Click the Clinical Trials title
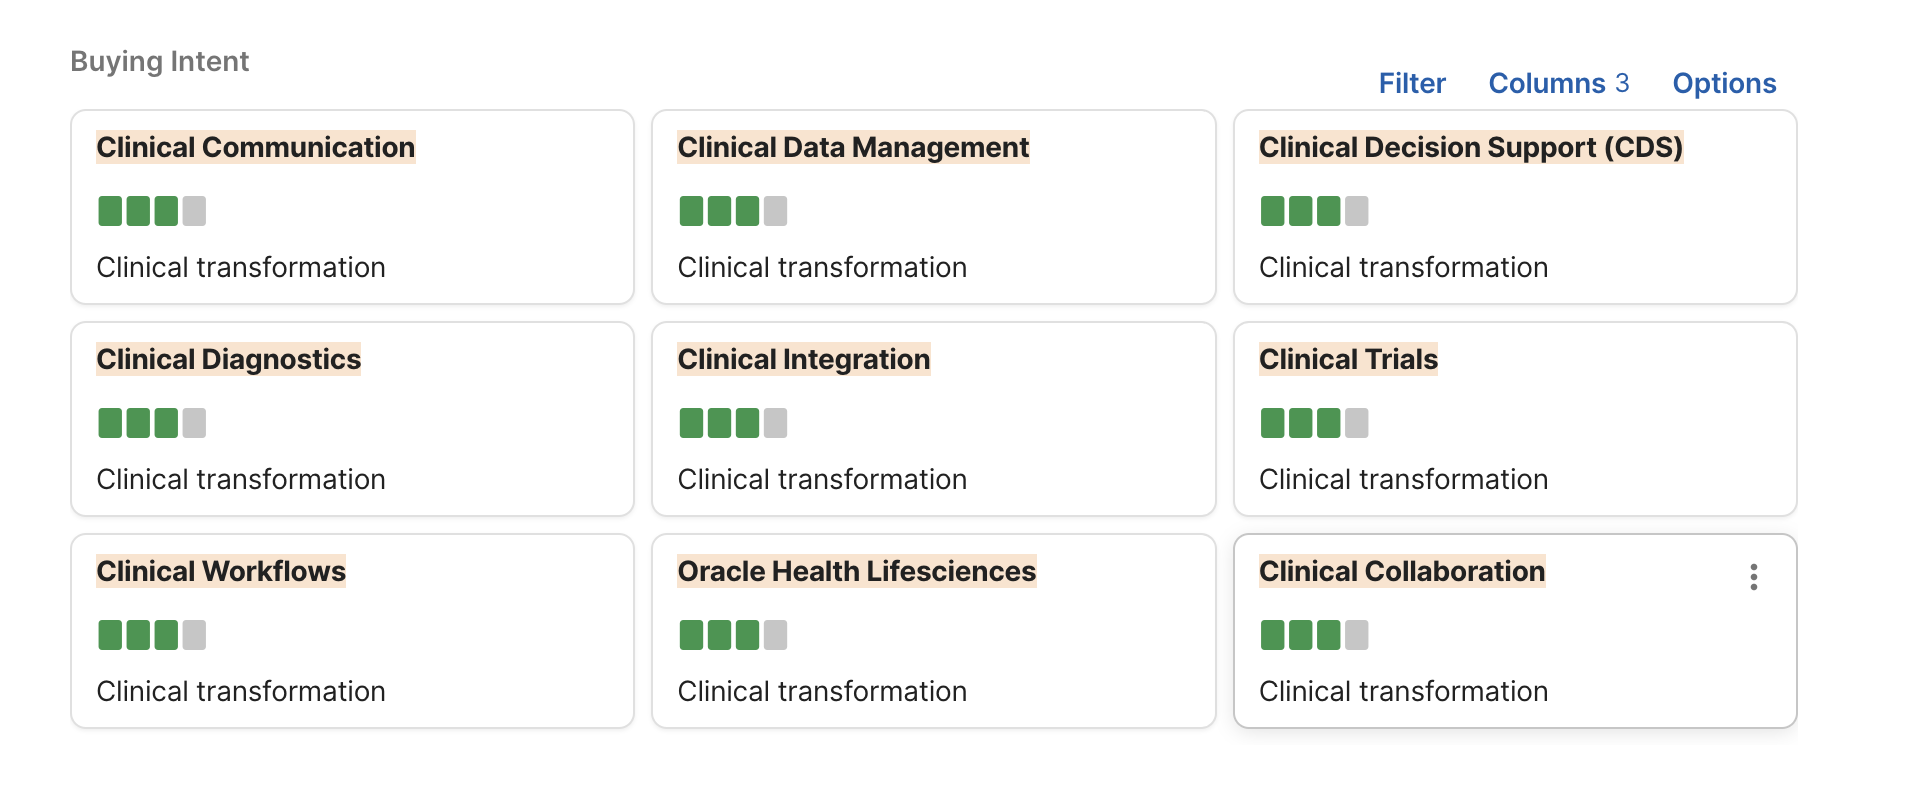 1348,359
